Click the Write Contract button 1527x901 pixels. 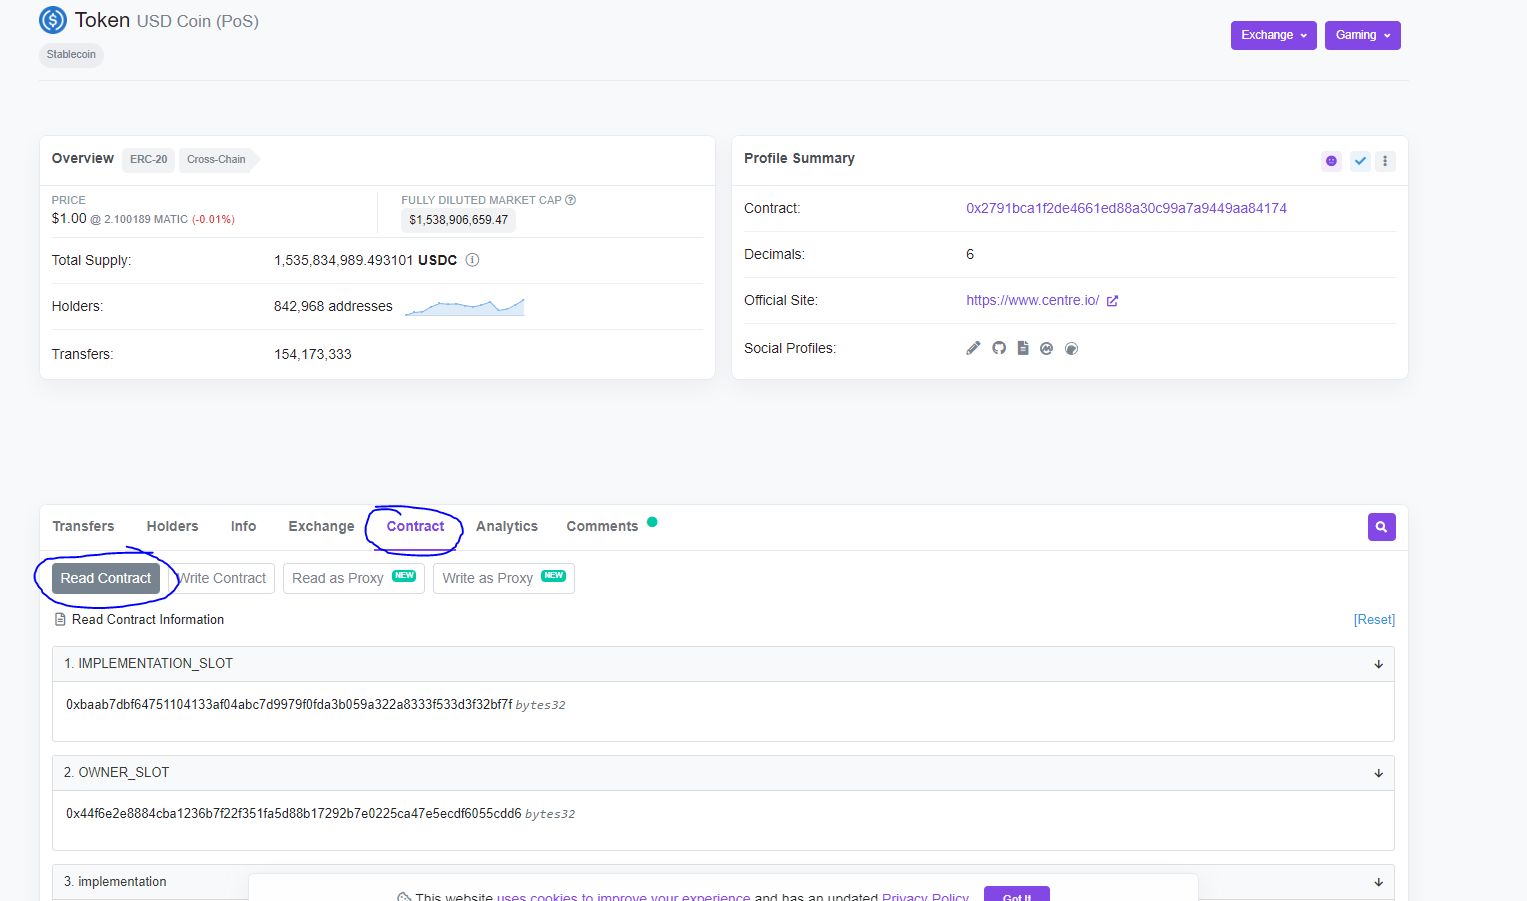(x=222, y=578)
